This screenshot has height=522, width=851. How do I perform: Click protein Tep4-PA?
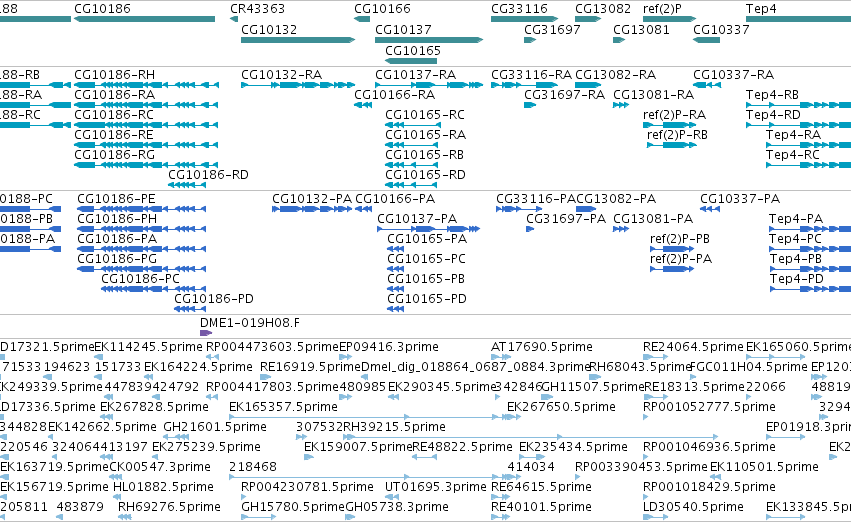coord(796,219)
